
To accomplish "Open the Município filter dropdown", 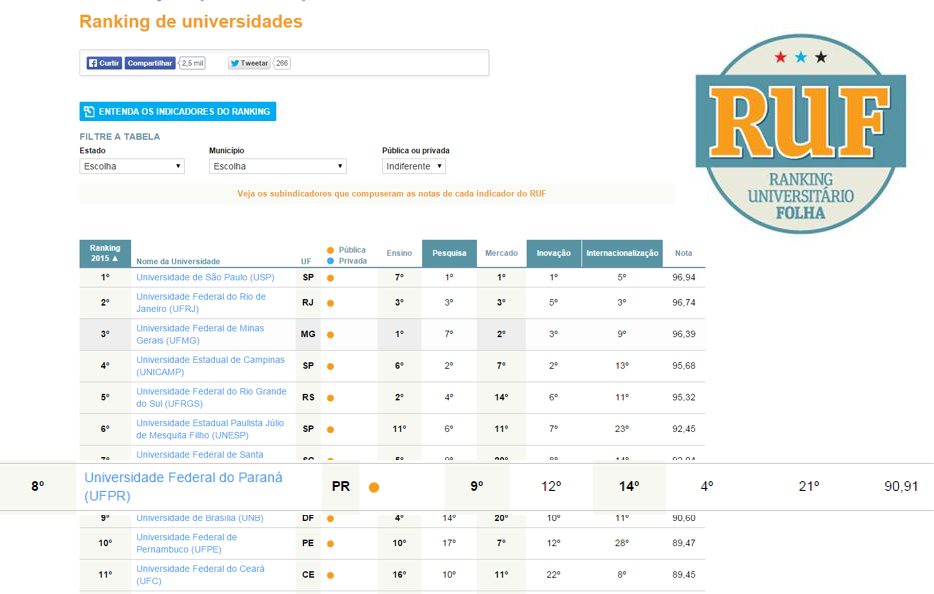I will coord(278,166).
